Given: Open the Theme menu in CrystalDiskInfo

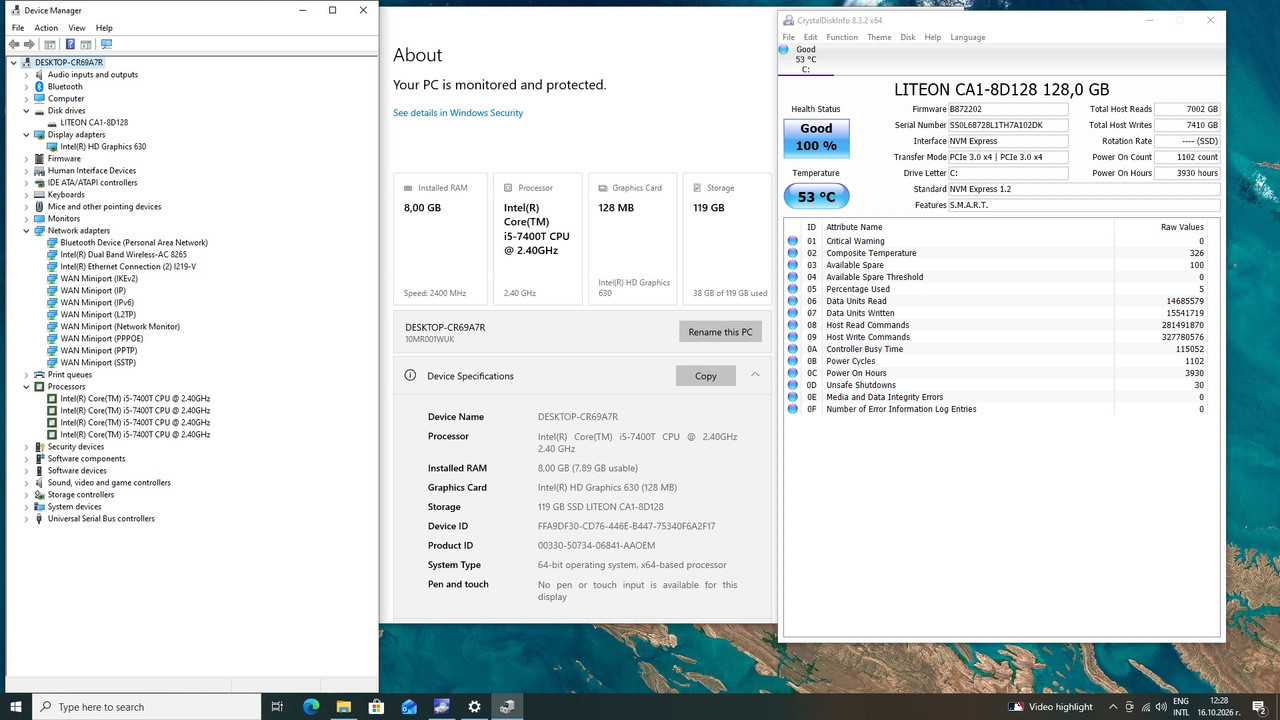Looking at the screenshot, I should pos(879,37).
